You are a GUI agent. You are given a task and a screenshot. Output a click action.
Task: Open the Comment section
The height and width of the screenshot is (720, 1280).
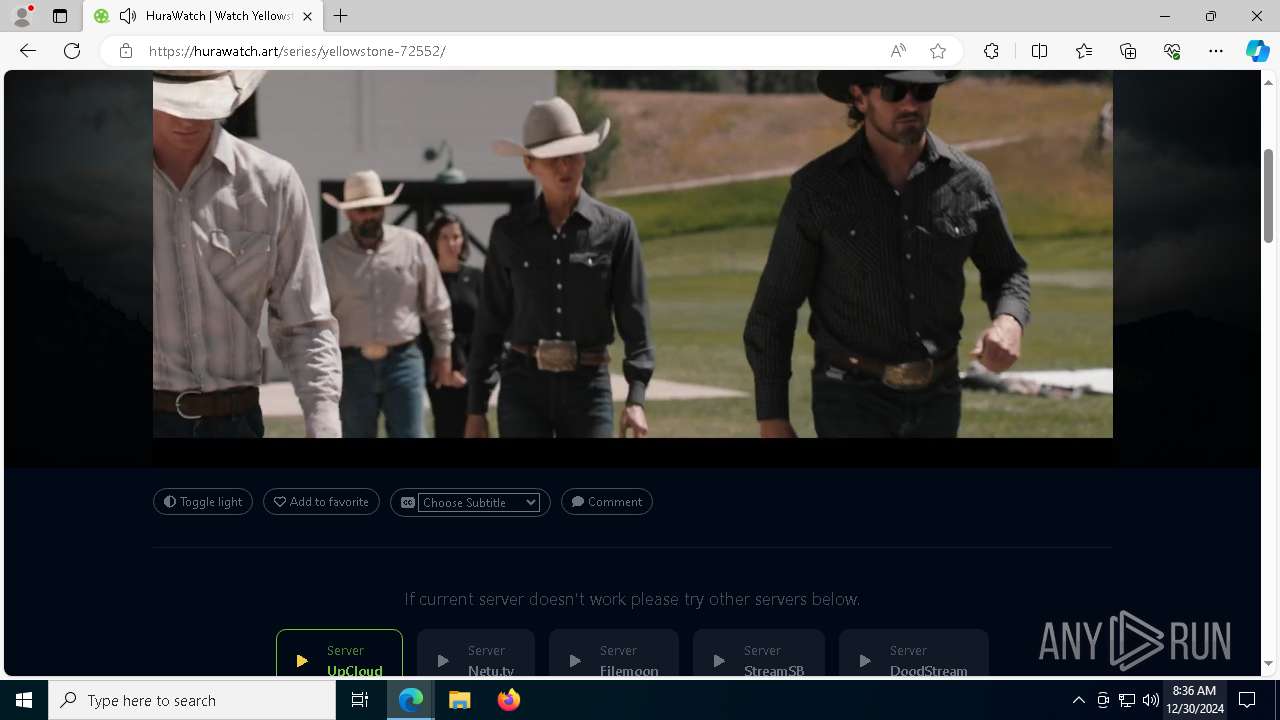(607, 502)
